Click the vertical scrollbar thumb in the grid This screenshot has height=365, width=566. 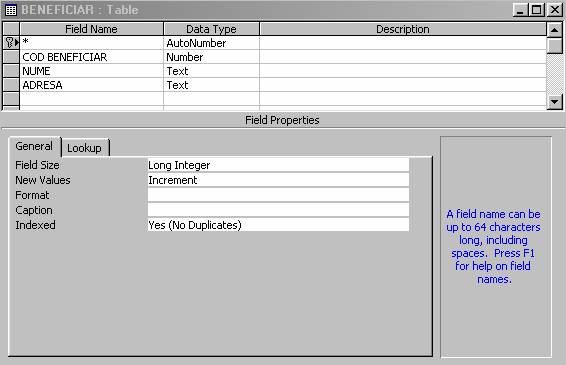click(554, 45)
